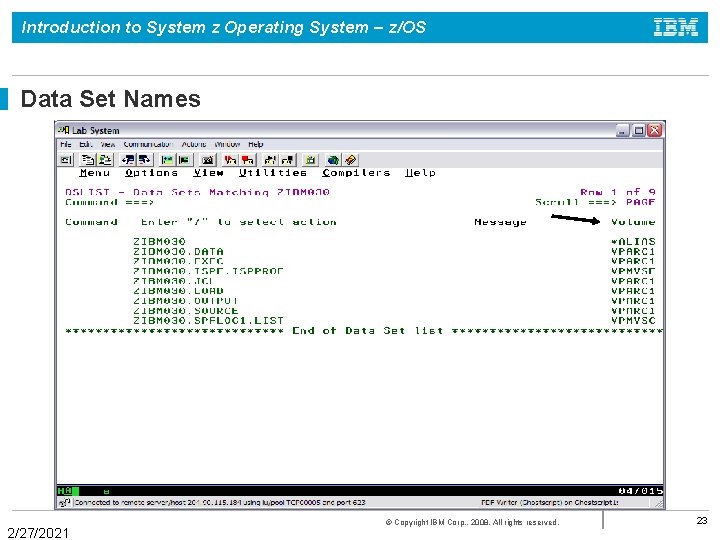Open the emulator View menu beside Edit

pyautogui.click(x=108, y=144)
